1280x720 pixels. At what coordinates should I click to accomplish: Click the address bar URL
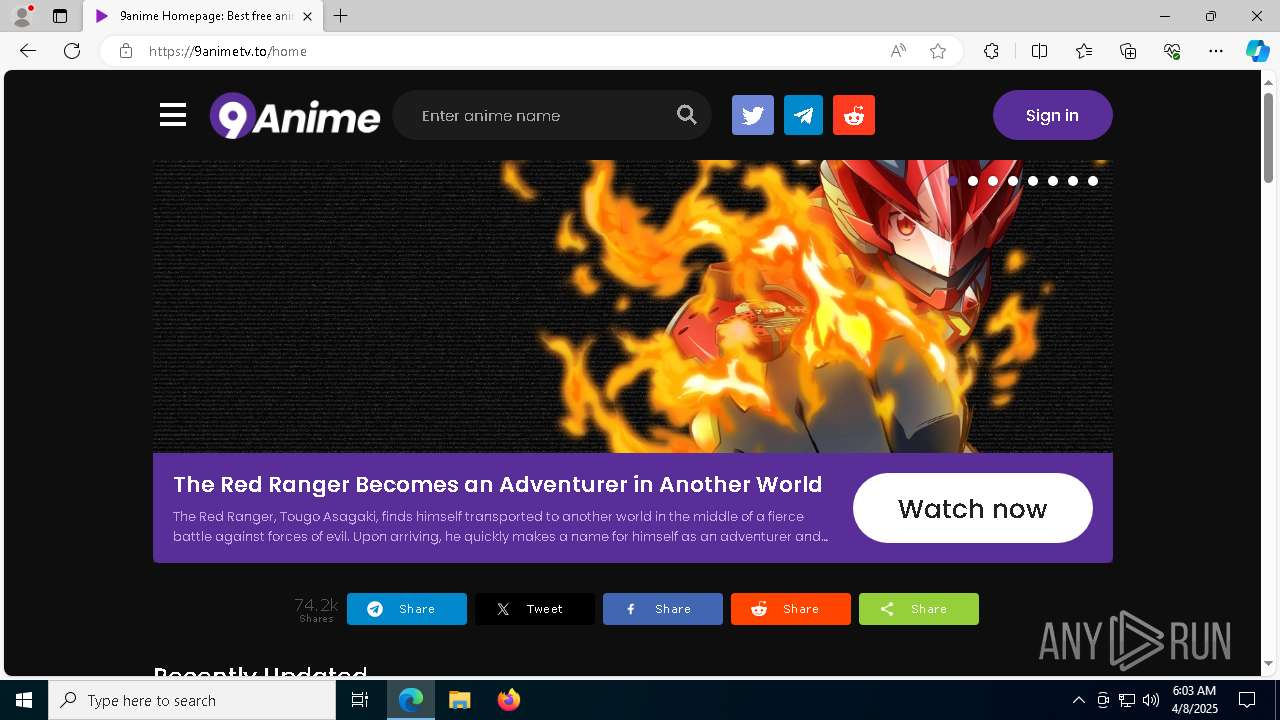228,51
